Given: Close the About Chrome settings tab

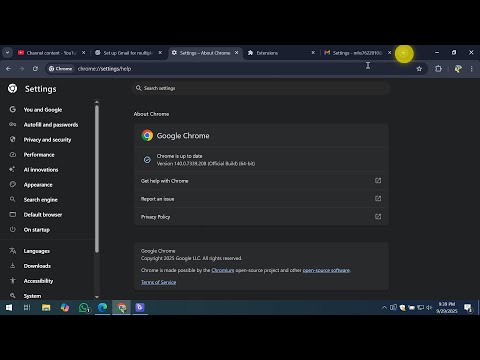Looking at the screenshot, I should pos(237,53).
